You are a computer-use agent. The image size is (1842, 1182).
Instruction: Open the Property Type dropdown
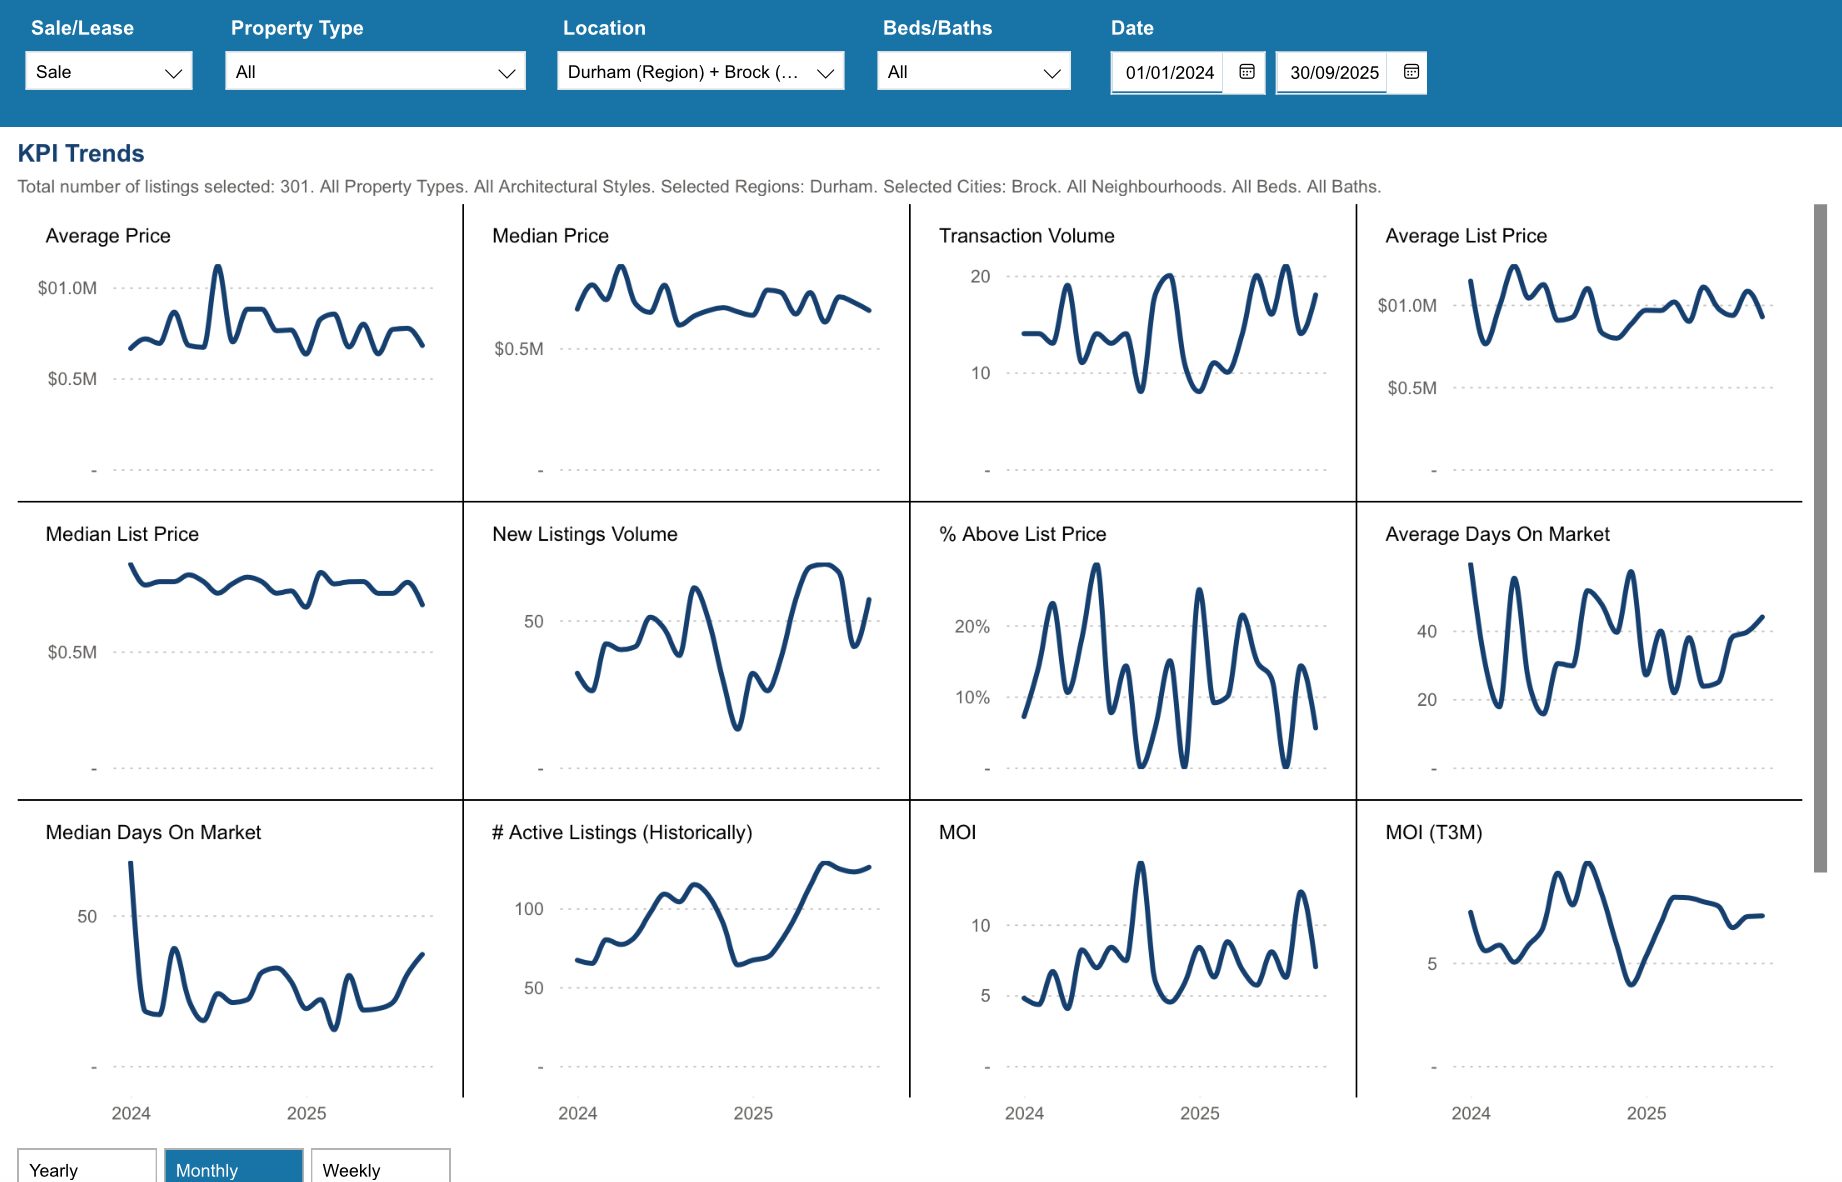point(375,72)
